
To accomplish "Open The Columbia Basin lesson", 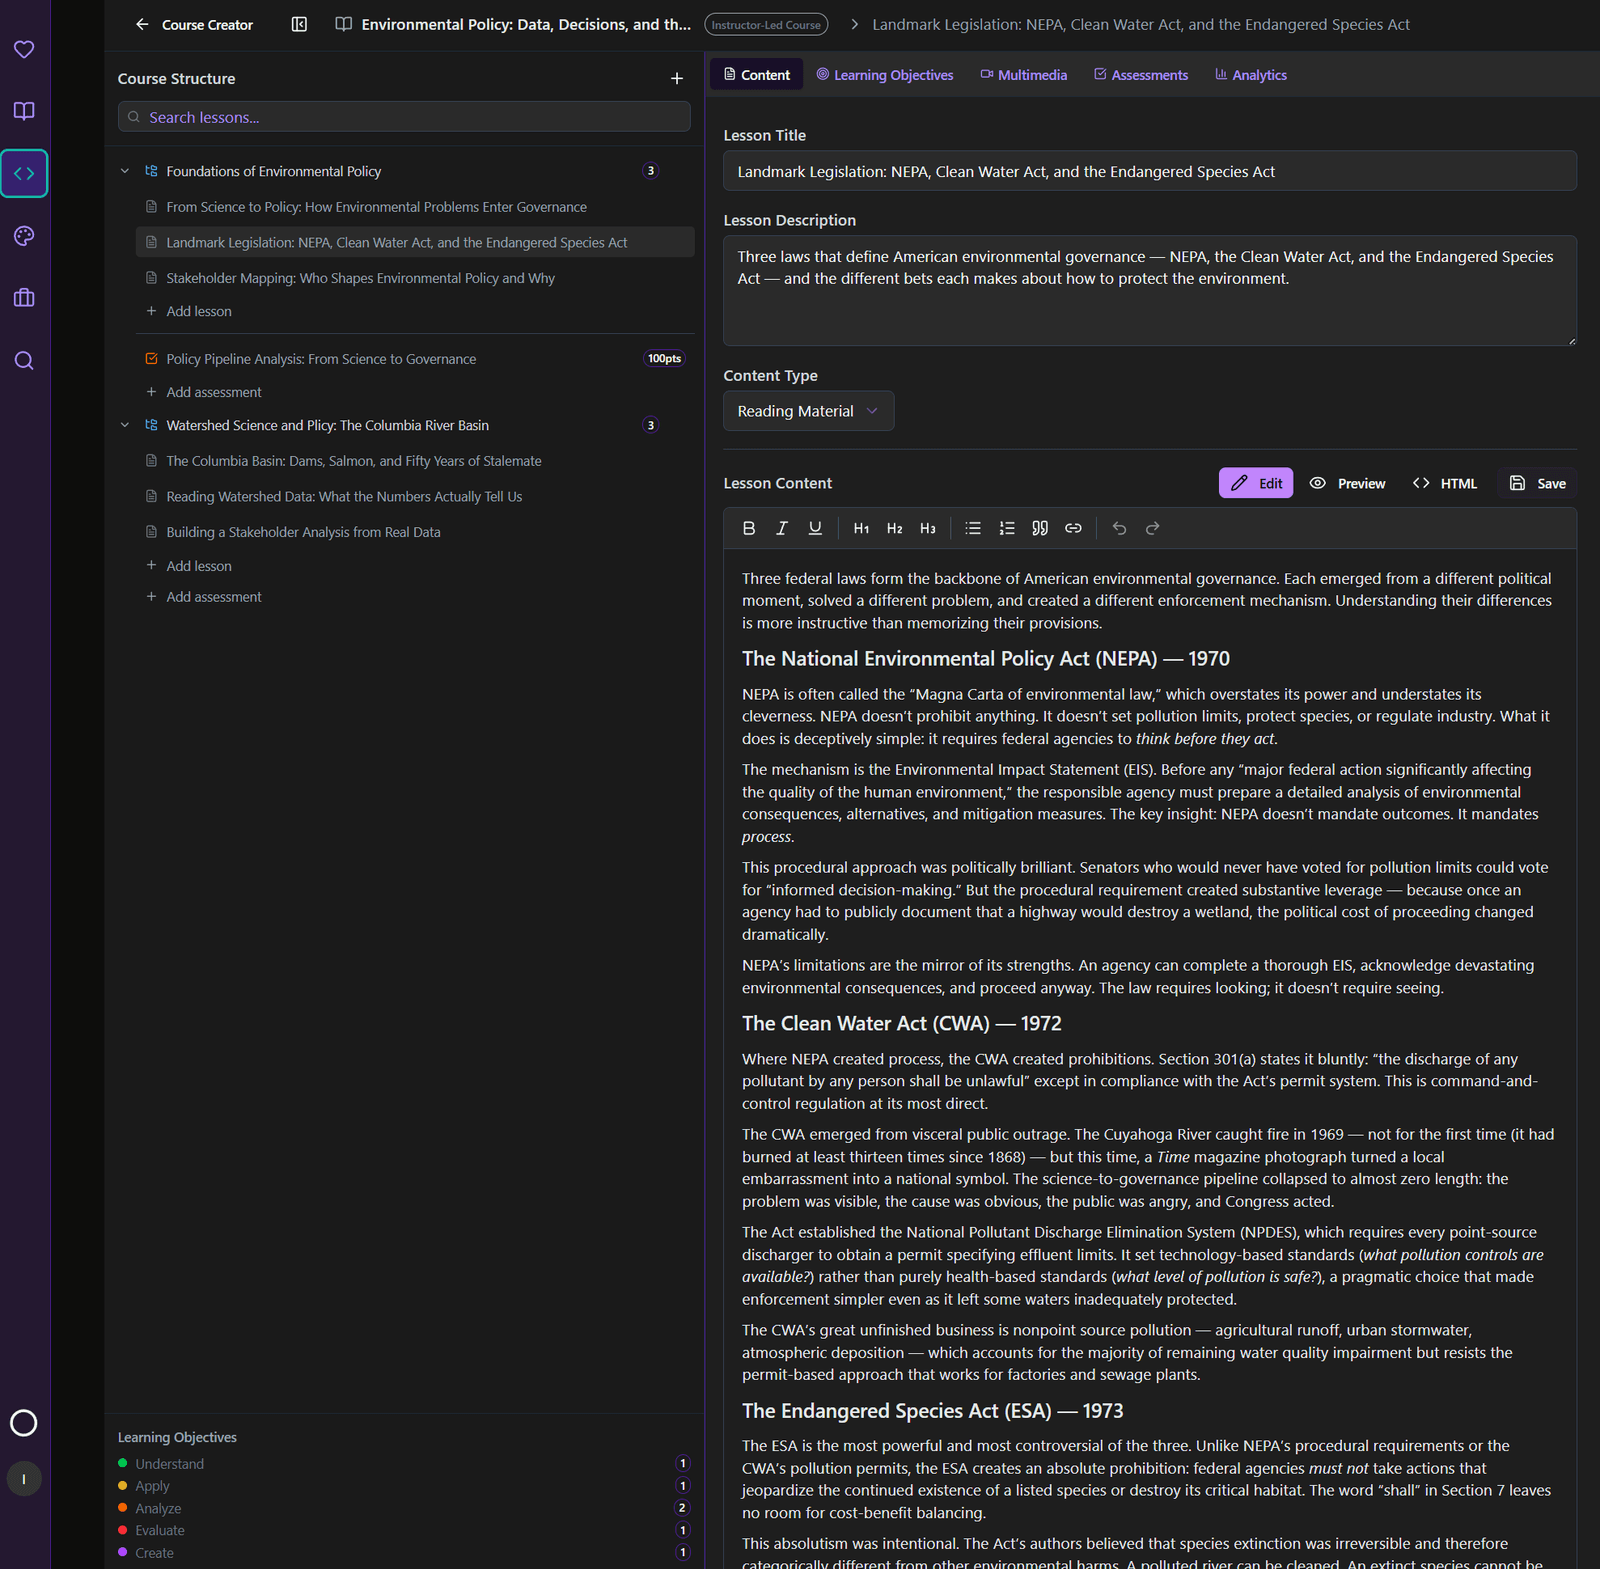I will tap(415, 461).
